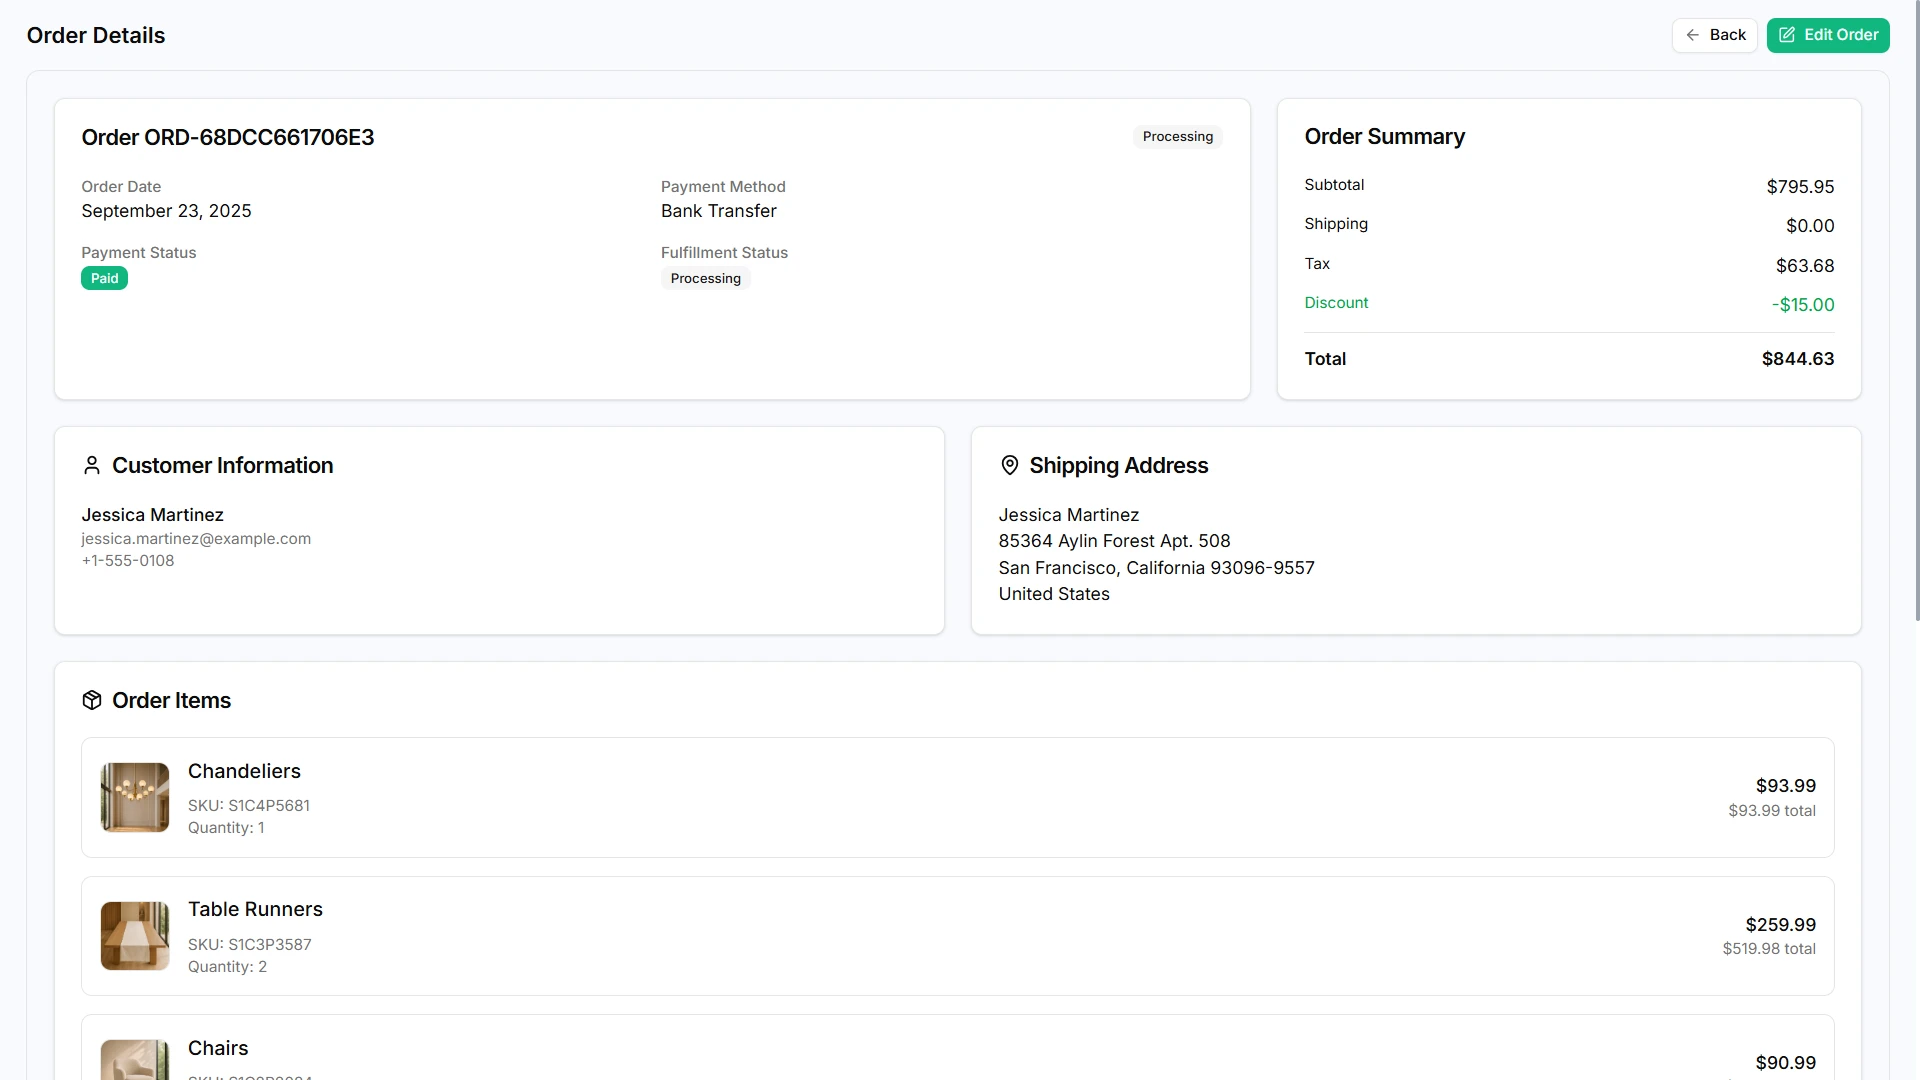Click the Chairs product thumbnail
1920x1080 pixels.
(x=135, y=1060)
